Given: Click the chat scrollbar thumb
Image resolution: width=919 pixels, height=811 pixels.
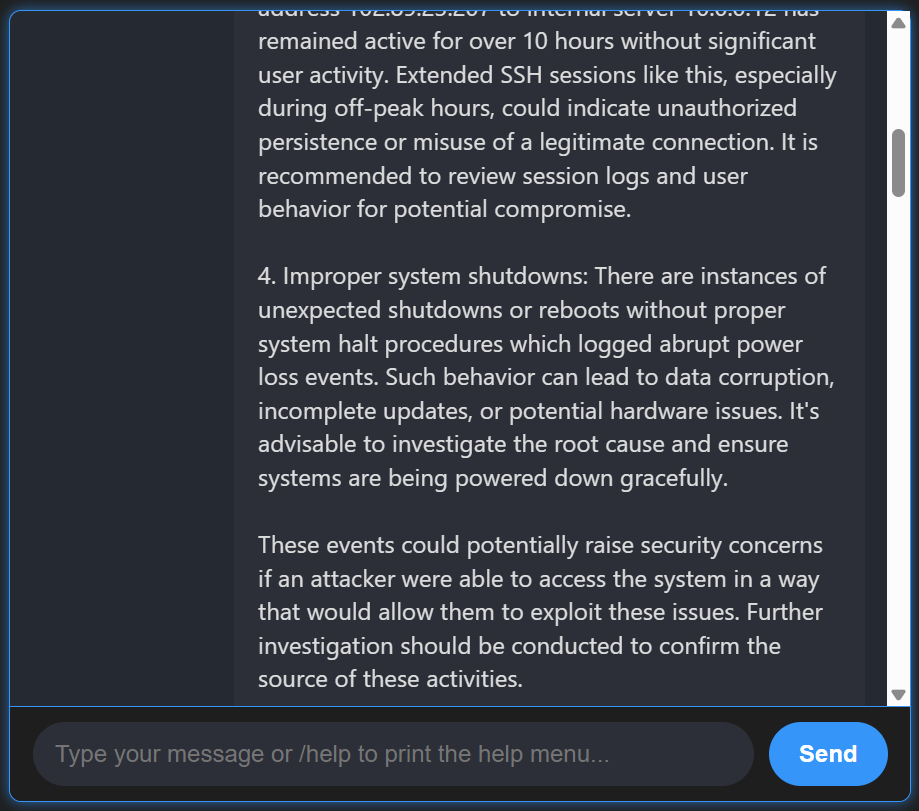Looking at the screenshot, I should [898, 163].
